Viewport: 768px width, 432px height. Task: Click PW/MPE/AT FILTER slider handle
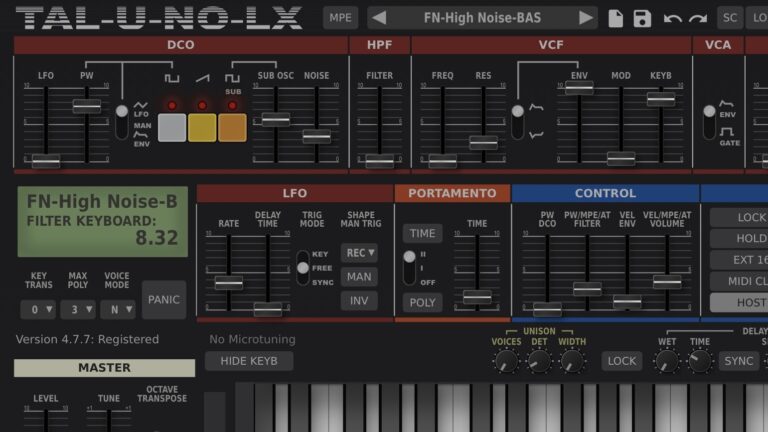click(587, 288)
